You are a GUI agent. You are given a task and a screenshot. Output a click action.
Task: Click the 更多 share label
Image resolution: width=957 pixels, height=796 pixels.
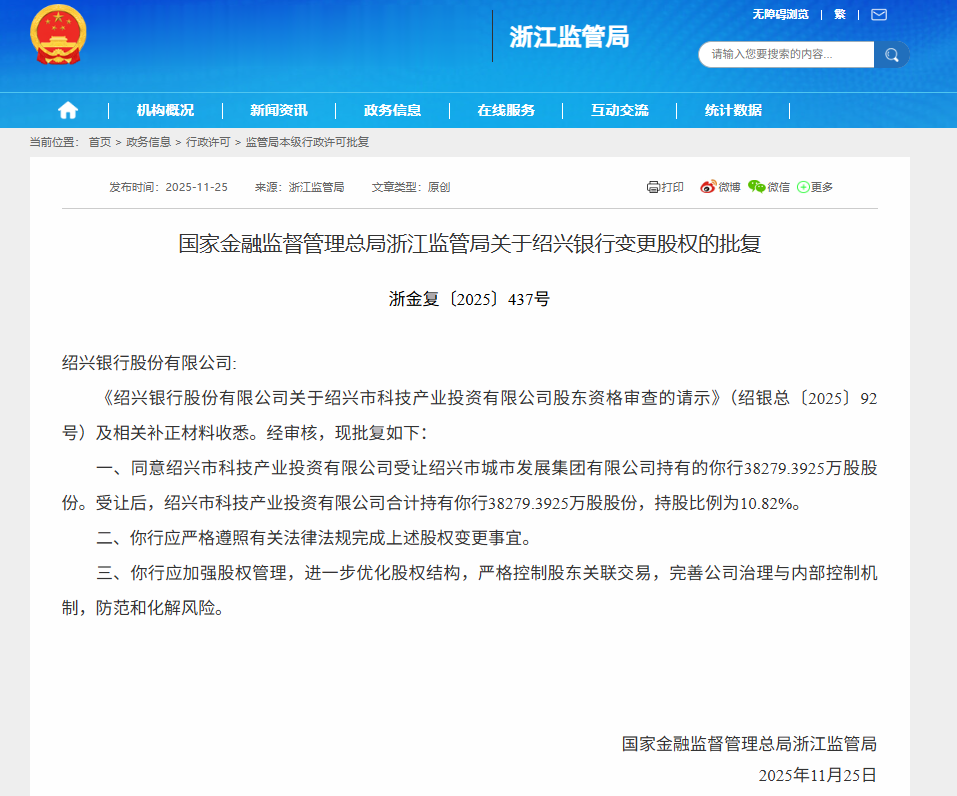822,187
